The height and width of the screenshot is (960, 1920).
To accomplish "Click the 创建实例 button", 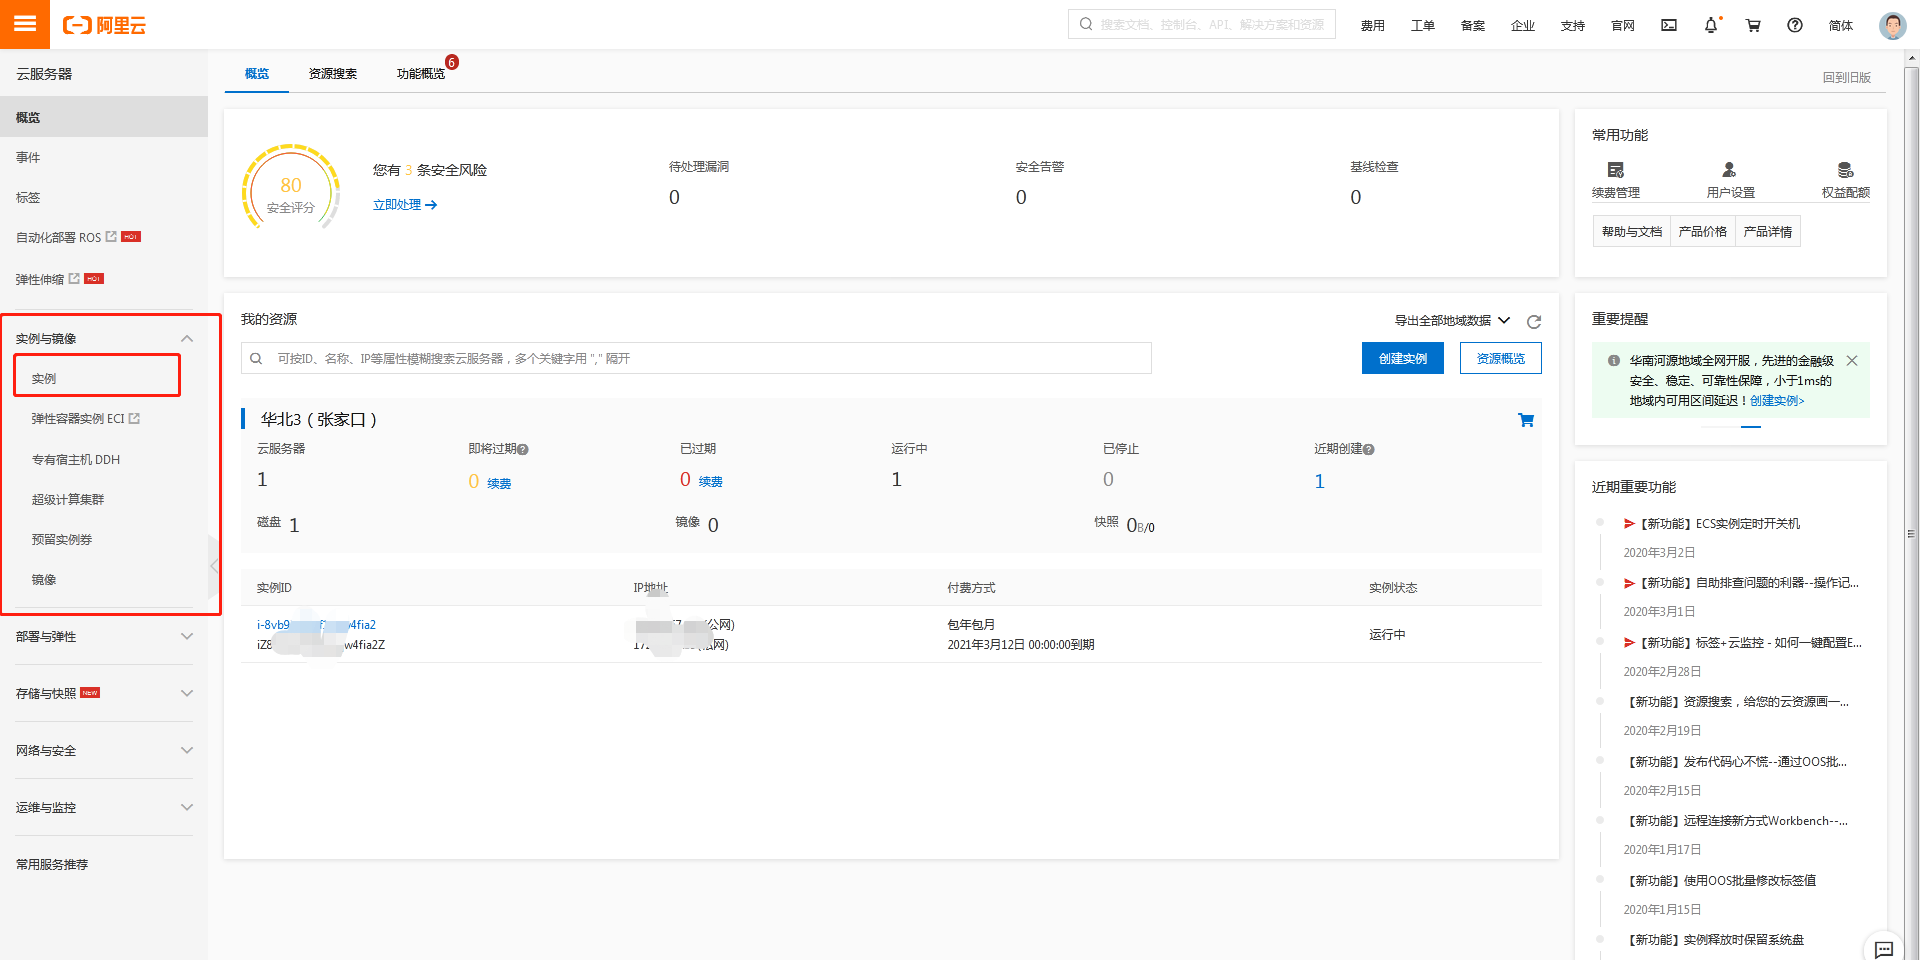I will point(1403,358).
